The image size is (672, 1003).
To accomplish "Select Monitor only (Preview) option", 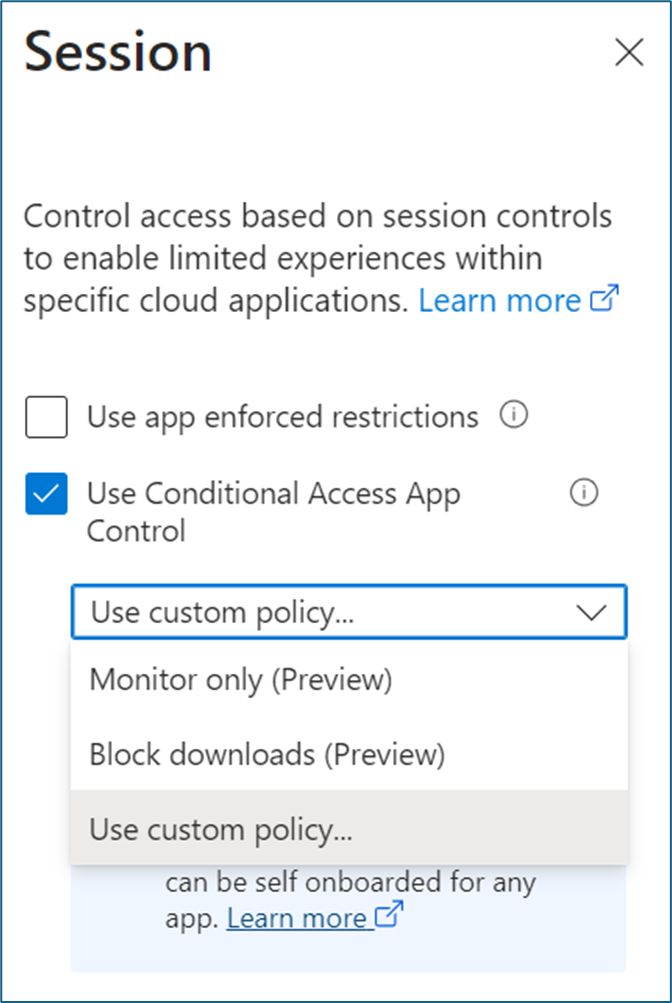I will coord(241,680).
